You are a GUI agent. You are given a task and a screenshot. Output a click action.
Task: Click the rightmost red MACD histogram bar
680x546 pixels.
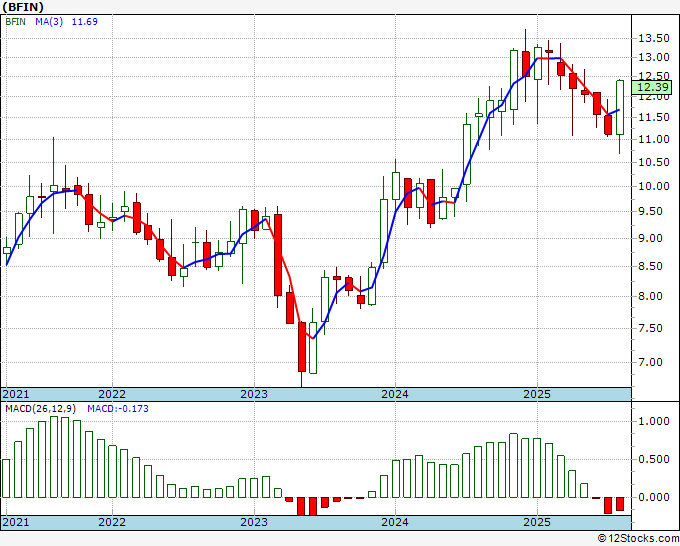(620, 504)
